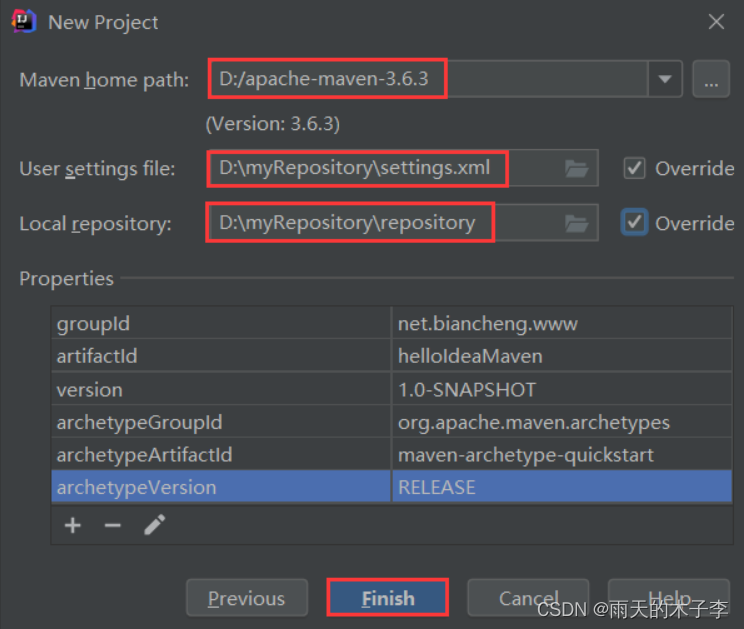The width and height of the screenshot is (744, 629).
Task: Click the Previous button
Action: (x=247, y=598)
